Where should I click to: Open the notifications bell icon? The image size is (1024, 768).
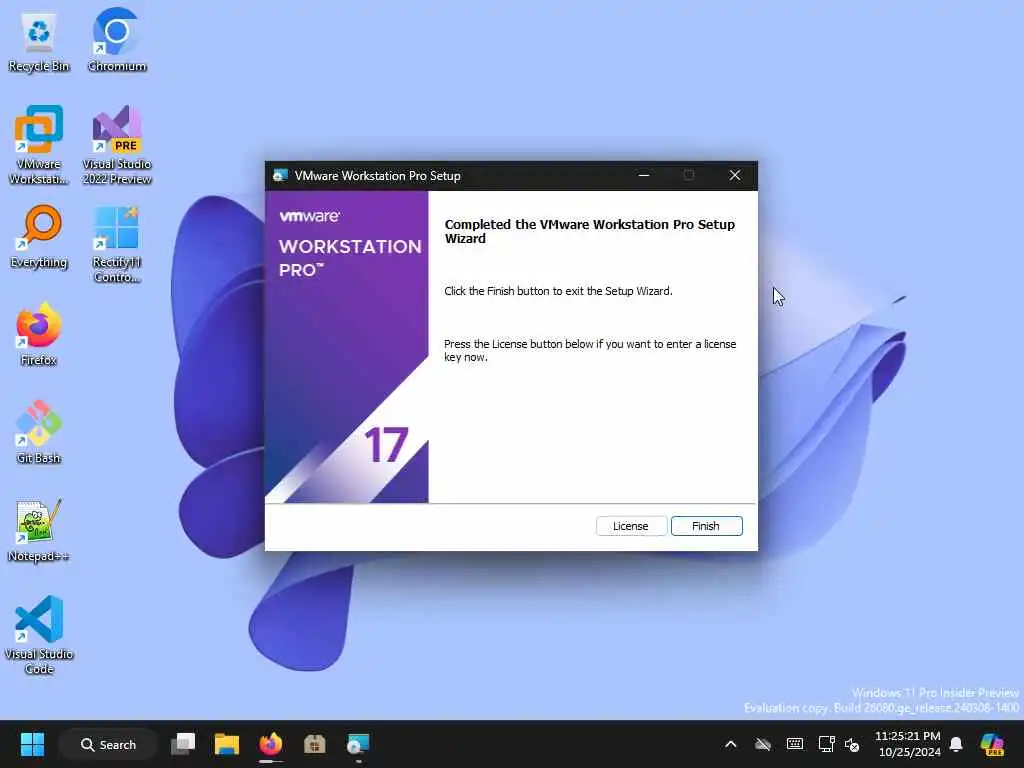[956, 744]
